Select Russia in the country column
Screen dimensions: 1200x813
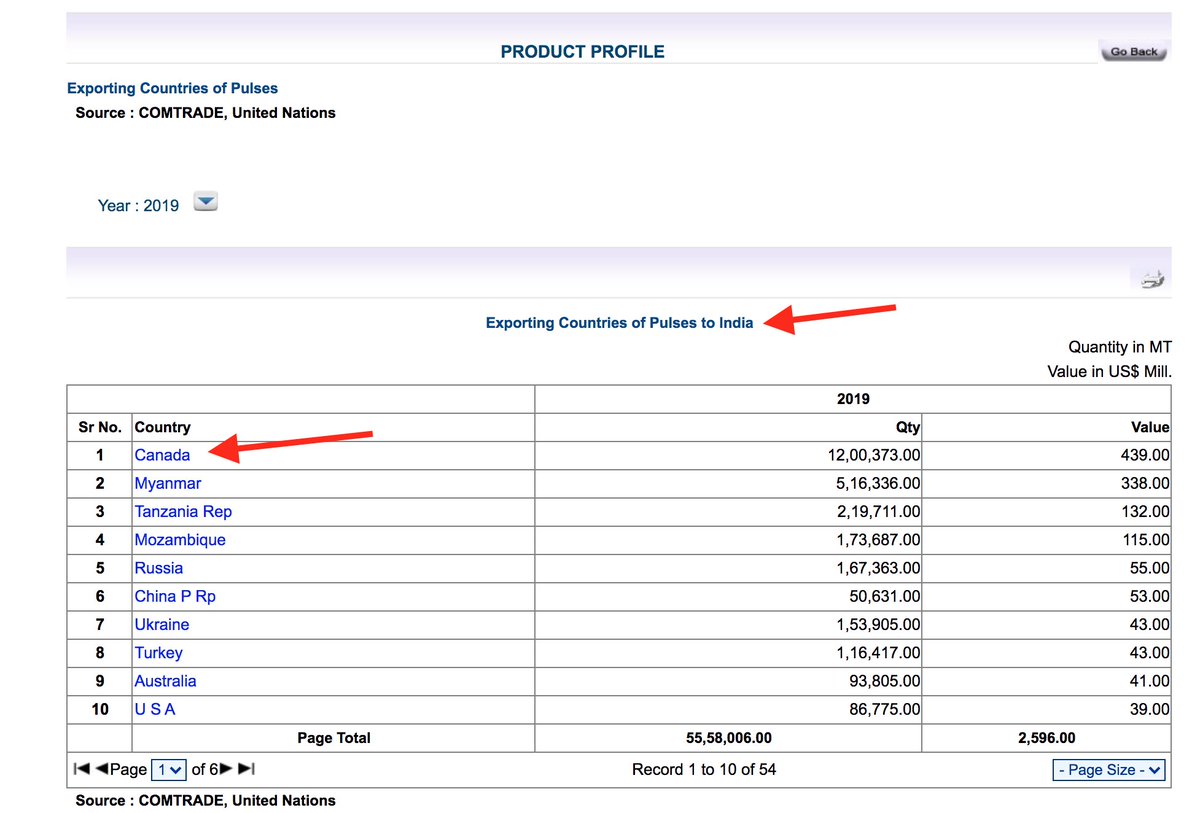point(158,567)
